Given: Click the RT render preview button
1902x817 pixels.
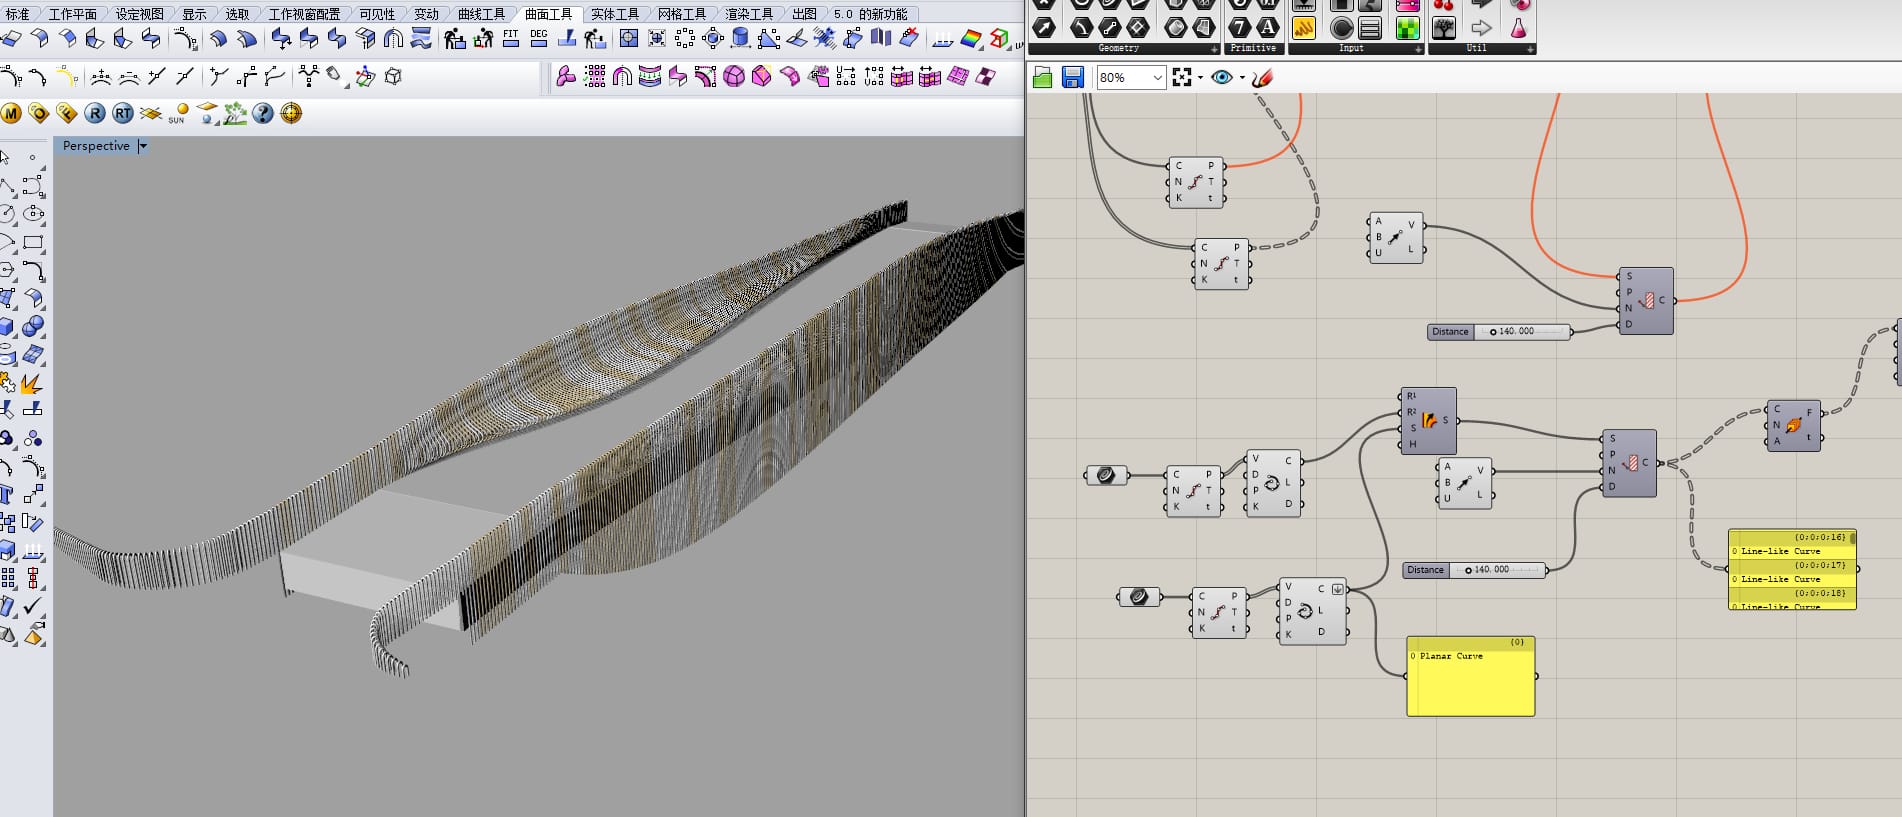Looking at the screenshot, I should tap(123, 113).
